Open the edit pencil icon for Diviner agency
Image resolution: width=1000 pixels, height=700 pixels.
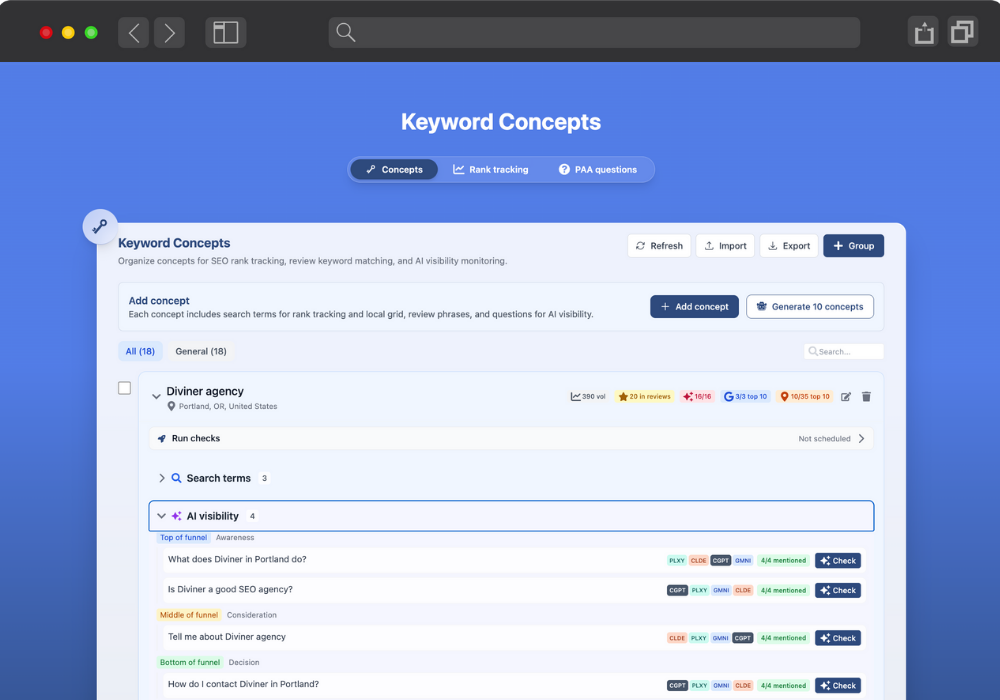pyautogui.click(x=845, y=396)
